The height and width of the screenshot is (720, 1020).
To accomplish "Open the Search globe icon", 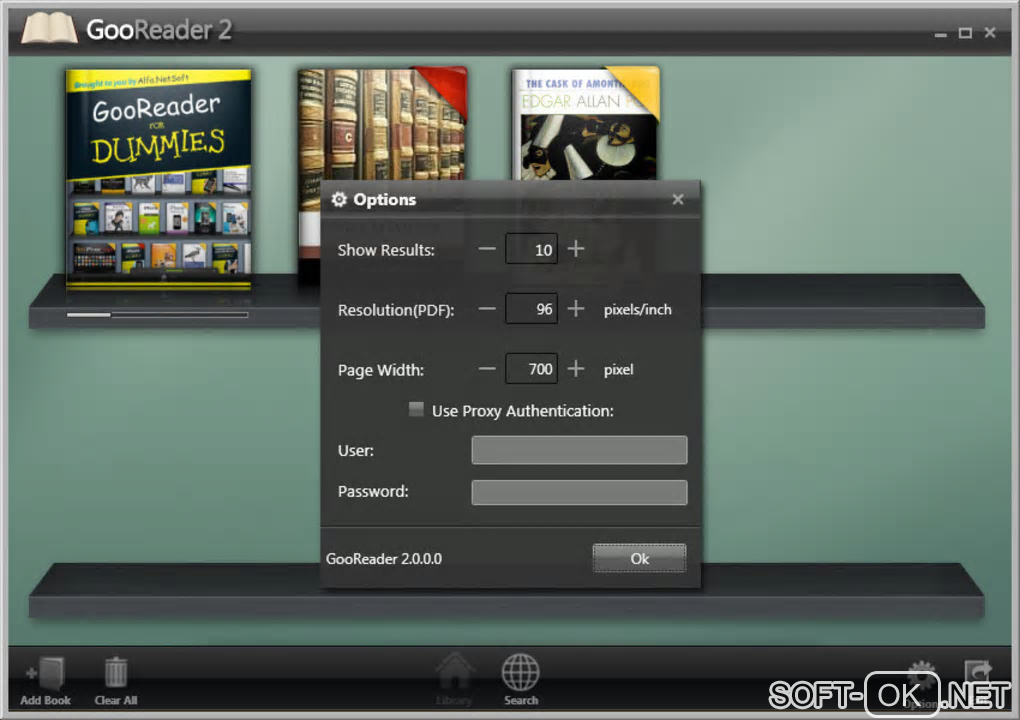I will pos(520,673).
